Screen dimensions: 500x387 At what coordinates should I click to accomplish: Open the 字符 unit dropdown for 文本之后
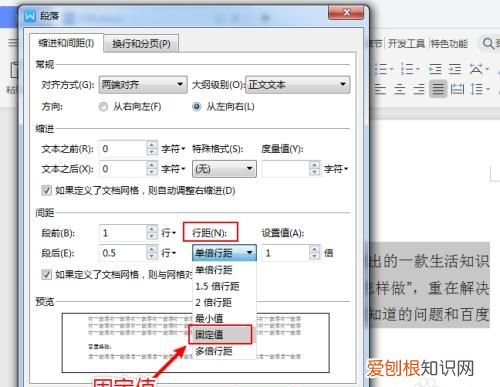(x=173, y=169)
